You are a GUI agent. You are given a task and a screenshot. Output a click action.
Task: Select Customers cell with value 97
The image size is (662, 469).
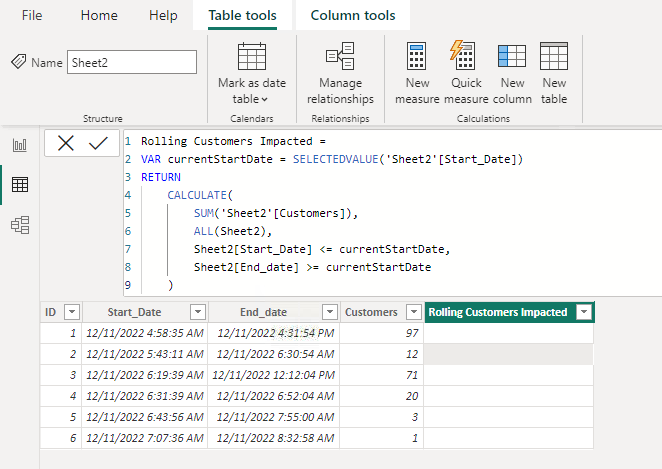pyautogui.click(x=382, y=333)
